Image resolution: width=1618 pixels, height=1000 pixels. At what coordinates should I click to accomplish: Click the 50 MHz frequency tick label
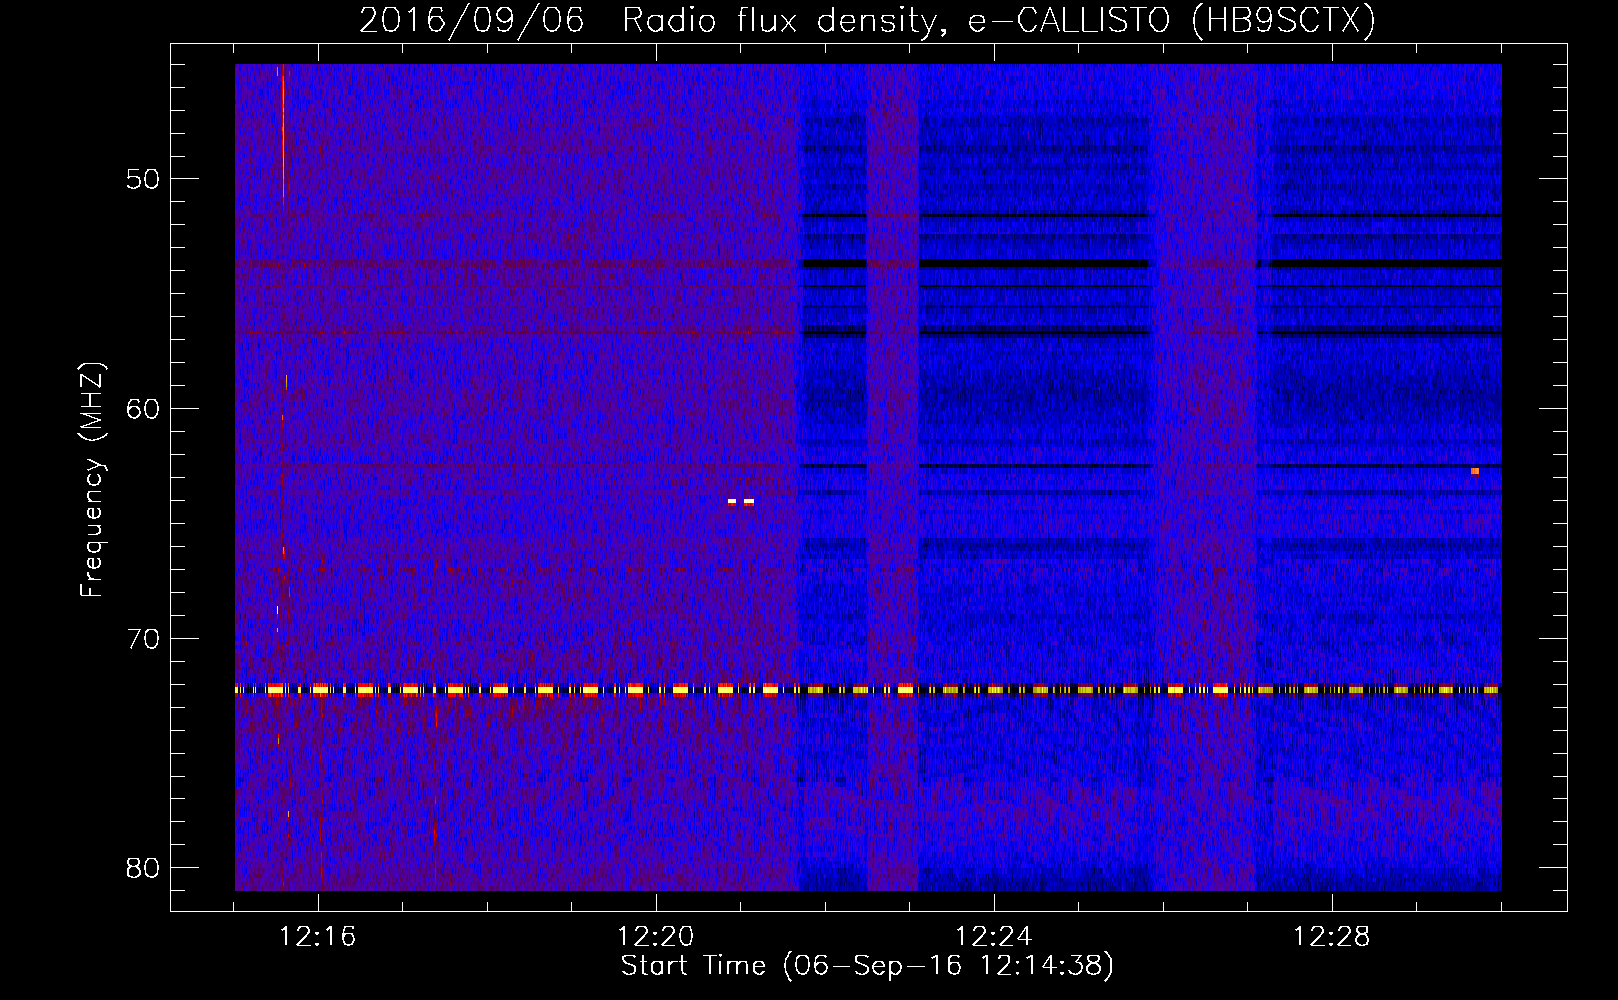pyautogui.click(x=143, y=179)
